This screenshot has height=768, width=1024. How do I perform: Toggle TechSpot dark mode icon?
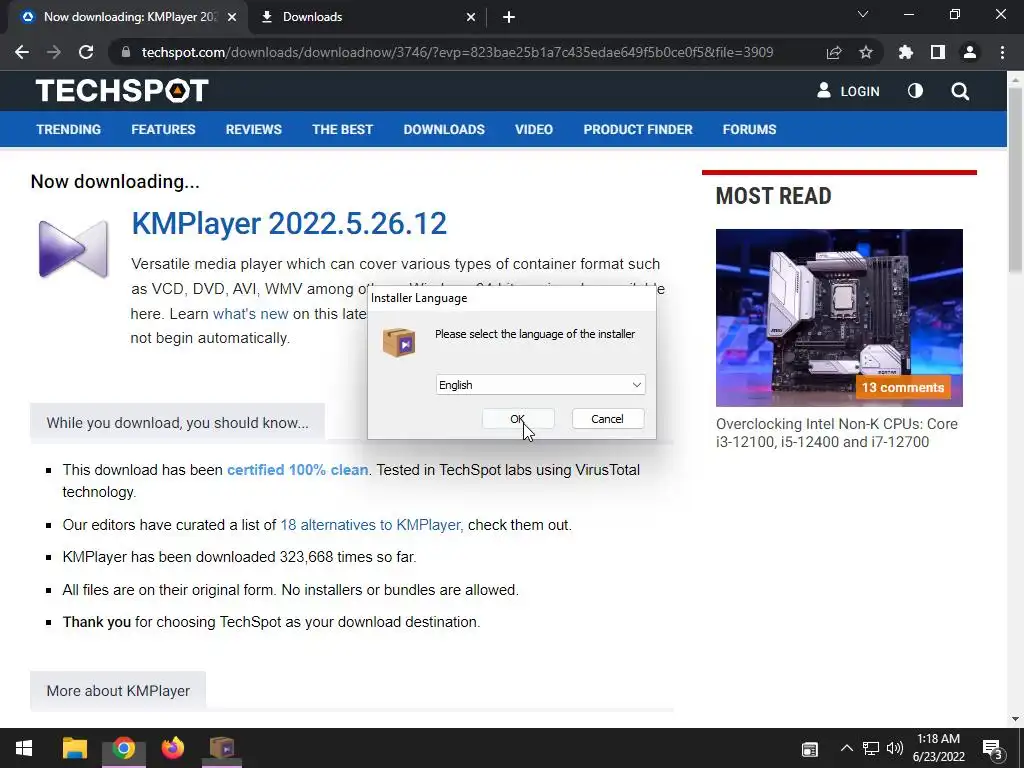pyautogui.click(x=916, y=91)
